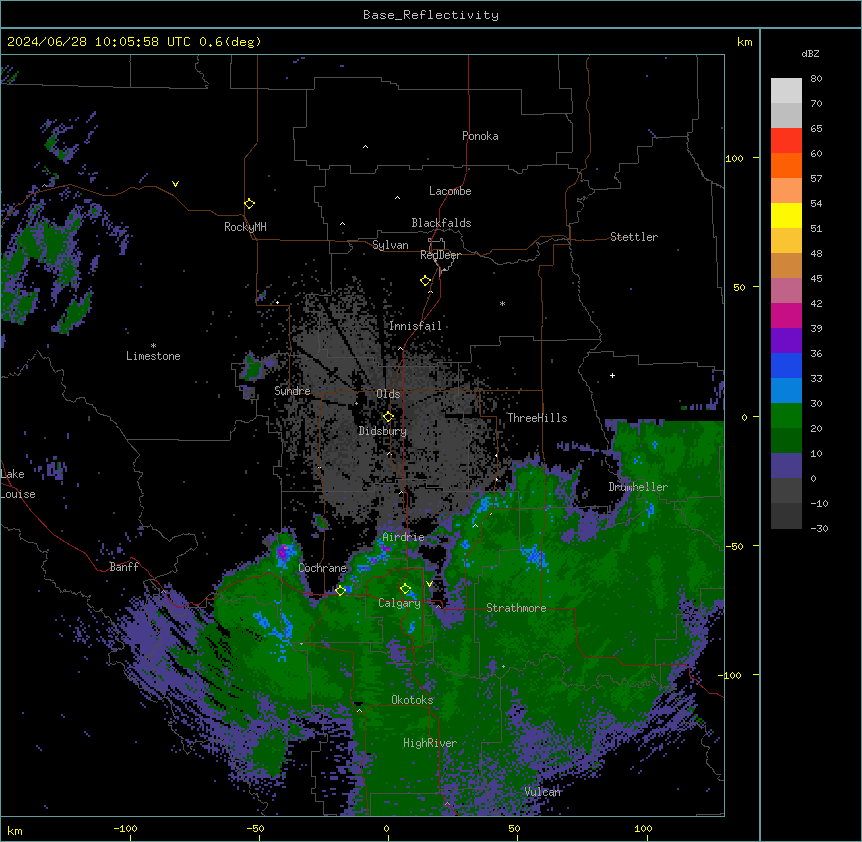Click the Vulcan label
Viewport: 862px width, 842px height.
[x=542, y=791]
